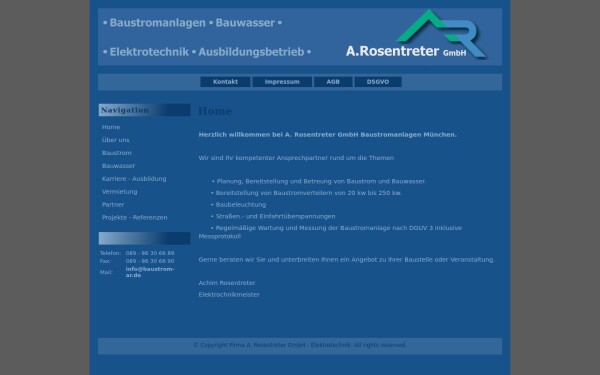Viewport: 600px width, 375px height.
Task: Click the Home page heading
Action: [215, 111]
